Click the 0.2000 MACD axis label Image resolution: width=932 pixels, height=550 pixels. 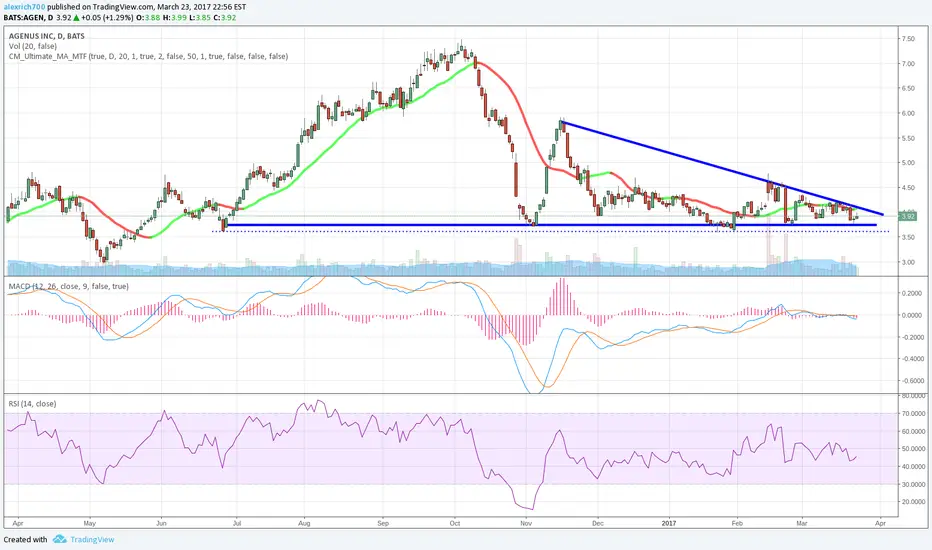912,293
